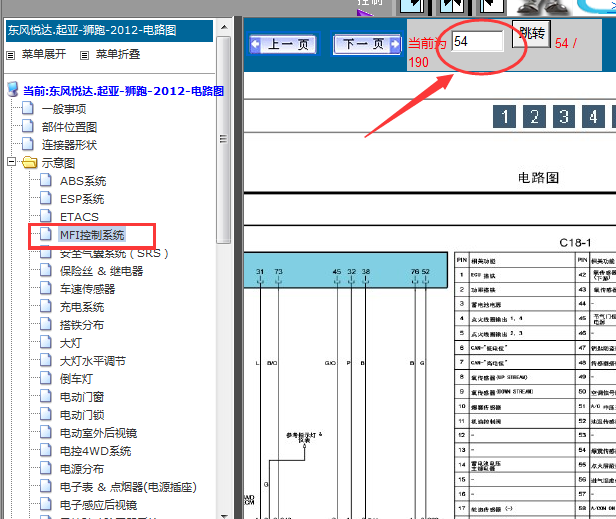This screenshot has width=616, height=519.
Task: Open 安全气囊系统 (SRS) diagram
Action: [x=114, y=253]
